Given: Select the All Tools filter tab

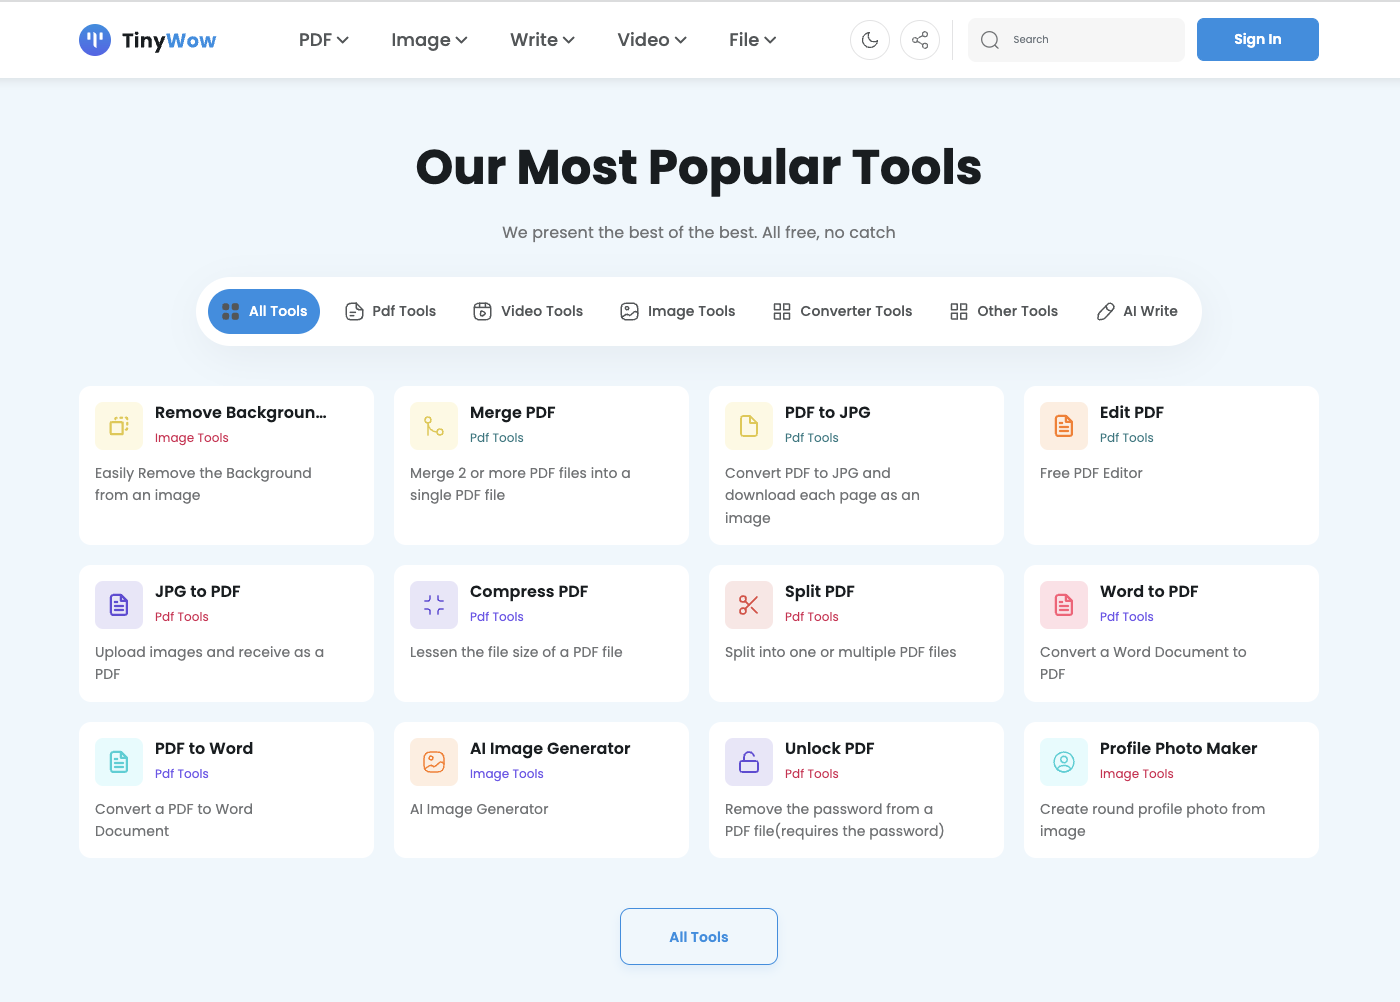Looking at the screenshot, I should (x=264, y=311).
